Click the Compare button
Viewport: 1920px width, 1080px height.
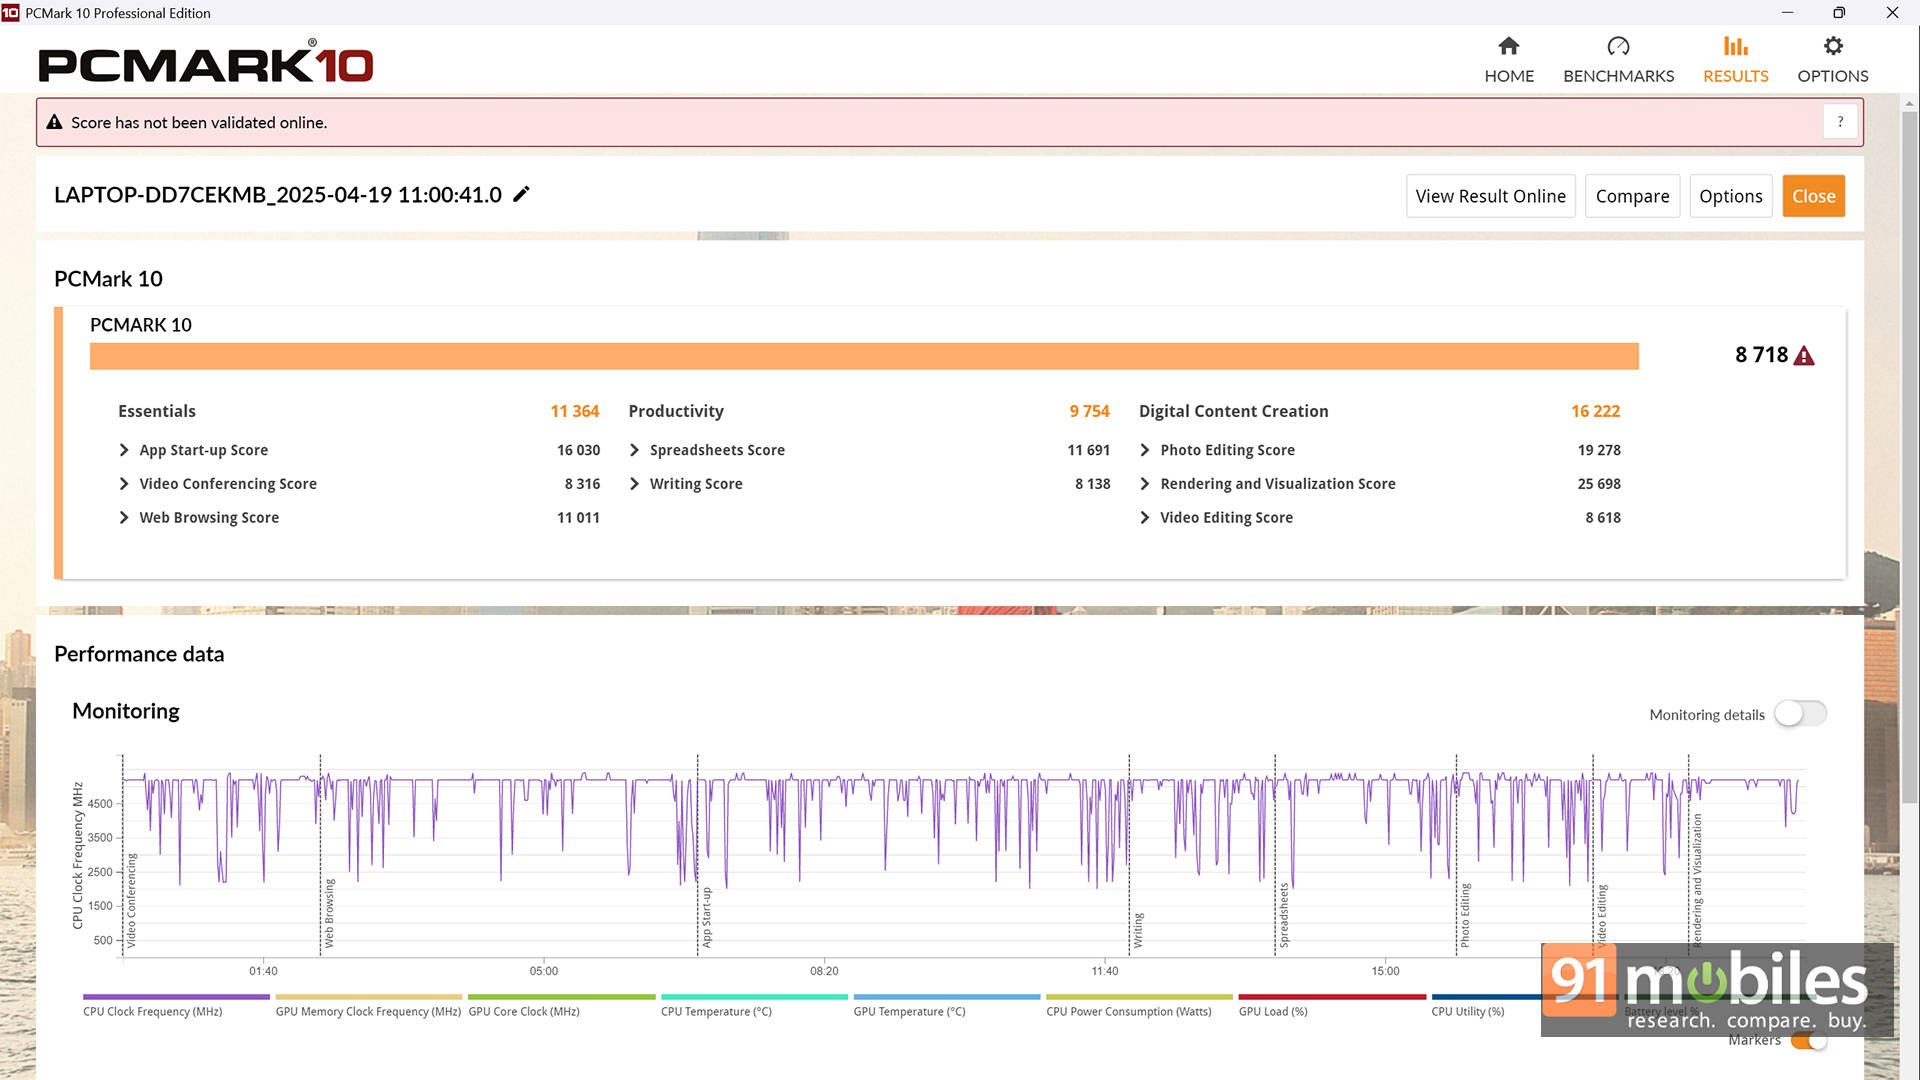pos(1632,196)
